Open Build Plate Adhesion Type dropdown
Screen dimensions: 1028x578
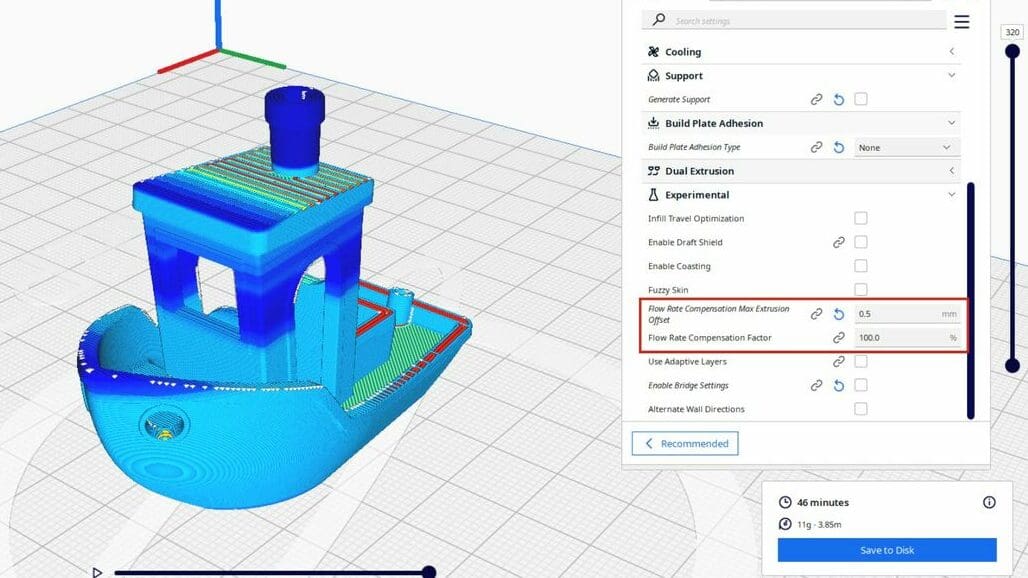point(907,147)
